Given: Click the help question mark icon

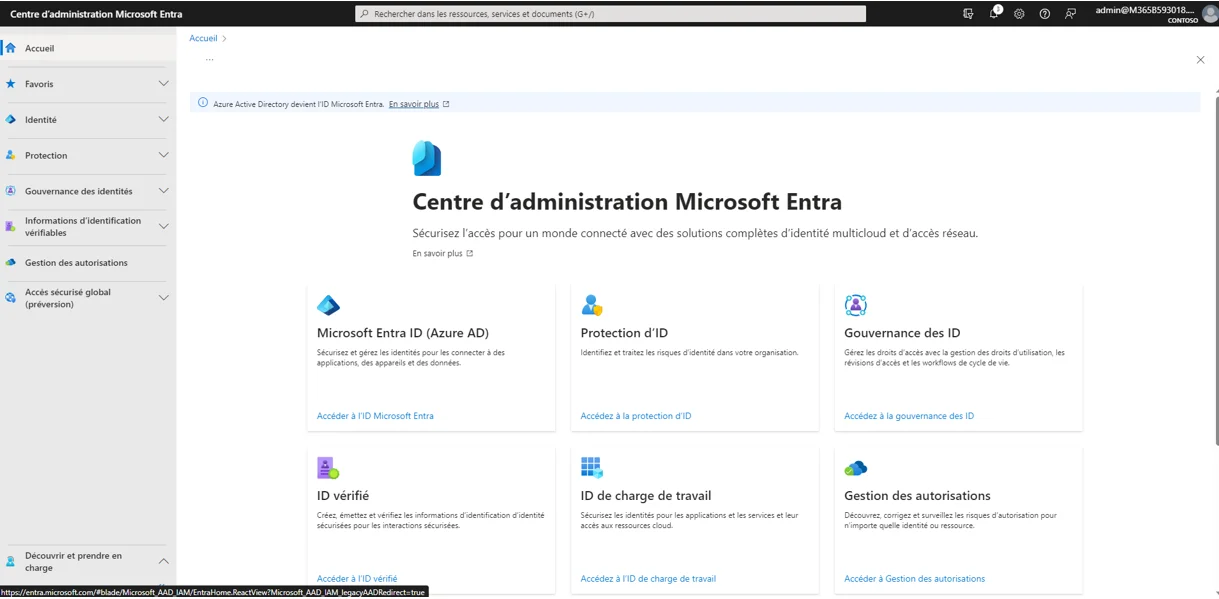Looking at the screenshot, I should [x=1044, y=14].
